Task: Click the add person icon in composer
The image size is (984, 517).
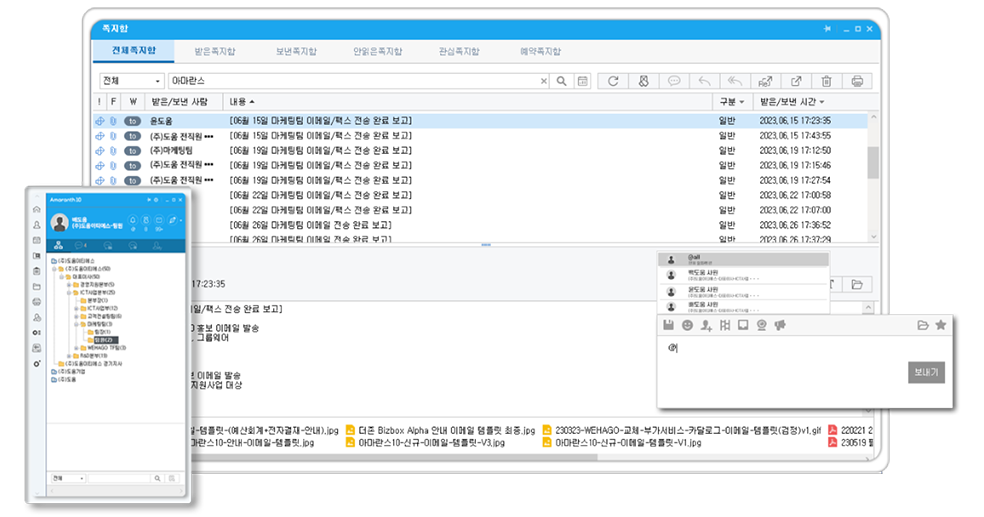Action: [706, 325]
